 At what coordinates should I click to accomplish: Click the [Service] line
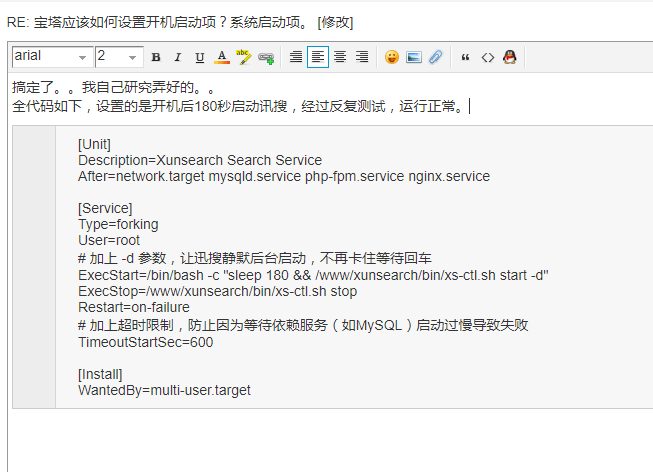coord(105,208)
